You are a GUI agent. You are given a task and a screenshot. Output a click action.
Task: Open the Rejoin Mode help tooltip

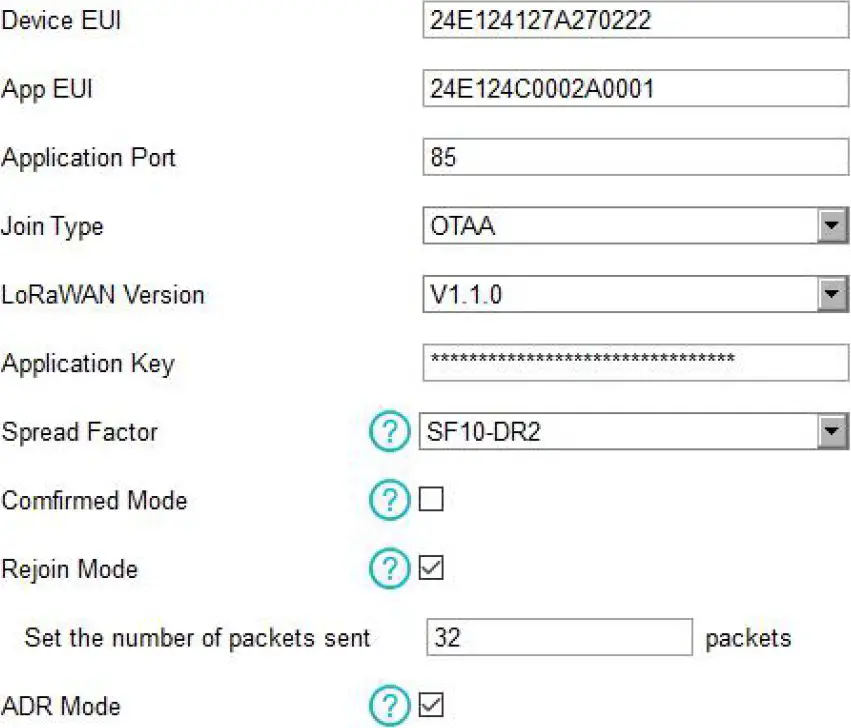390,569
